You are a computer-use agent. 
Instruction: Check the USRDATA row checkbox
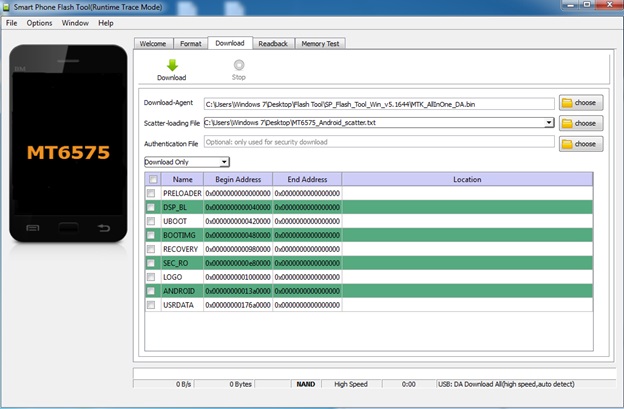pos(151,305)
